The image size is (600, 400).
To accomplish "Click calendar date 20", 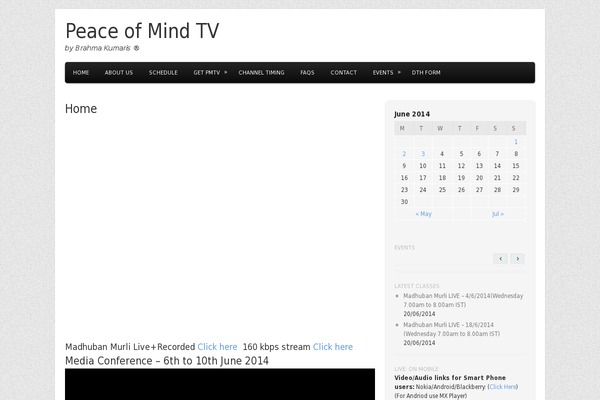I will click(x=479, y=178).
